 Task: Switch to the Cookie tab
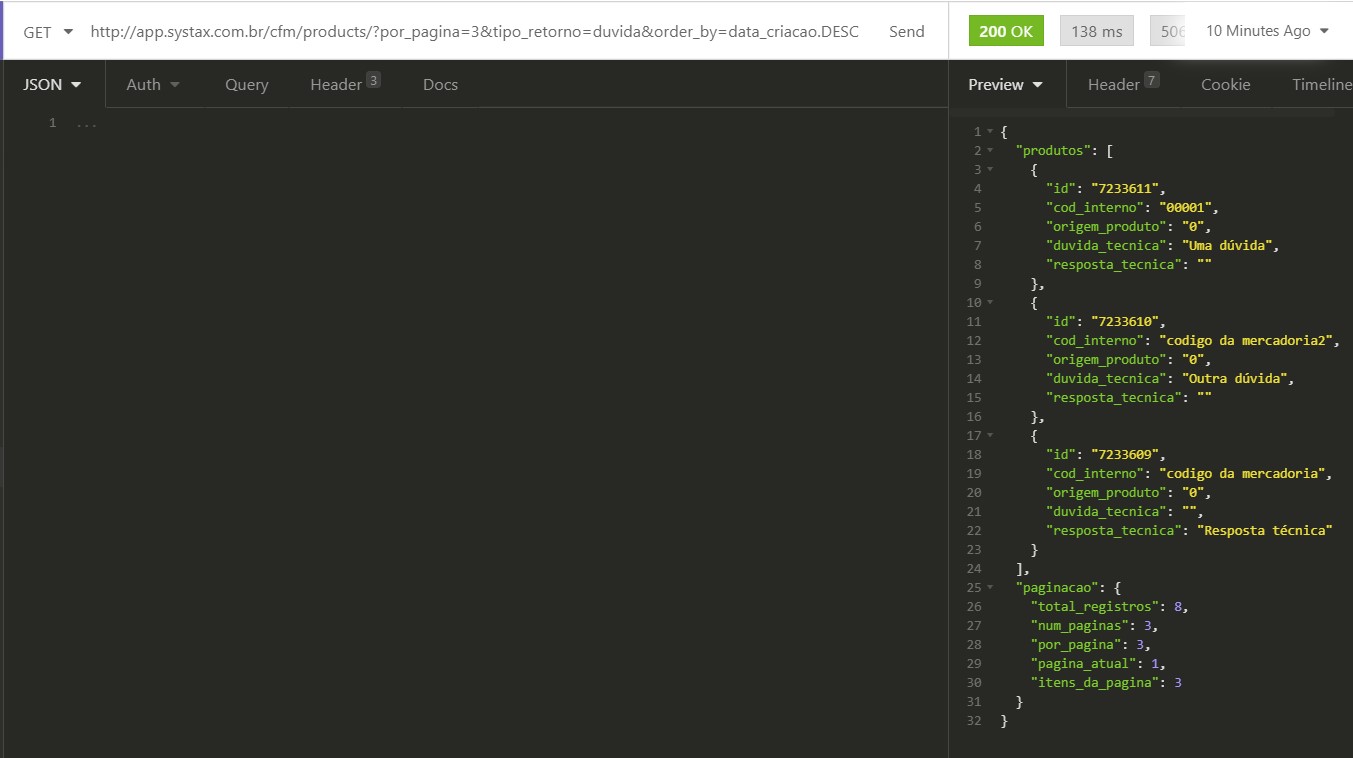click(1225, 85)
